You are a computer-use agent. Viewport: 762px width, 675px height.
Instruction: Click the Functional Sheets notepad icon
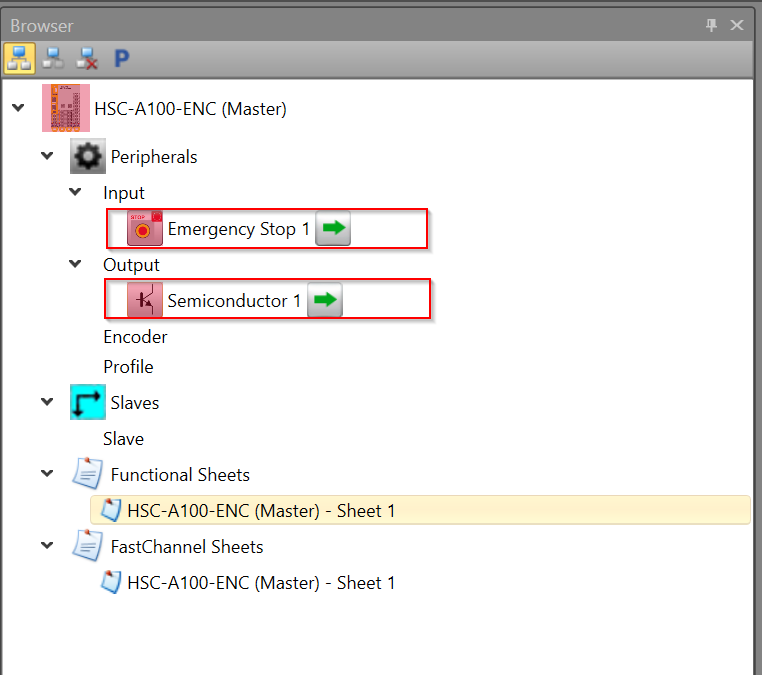point(87,473)
